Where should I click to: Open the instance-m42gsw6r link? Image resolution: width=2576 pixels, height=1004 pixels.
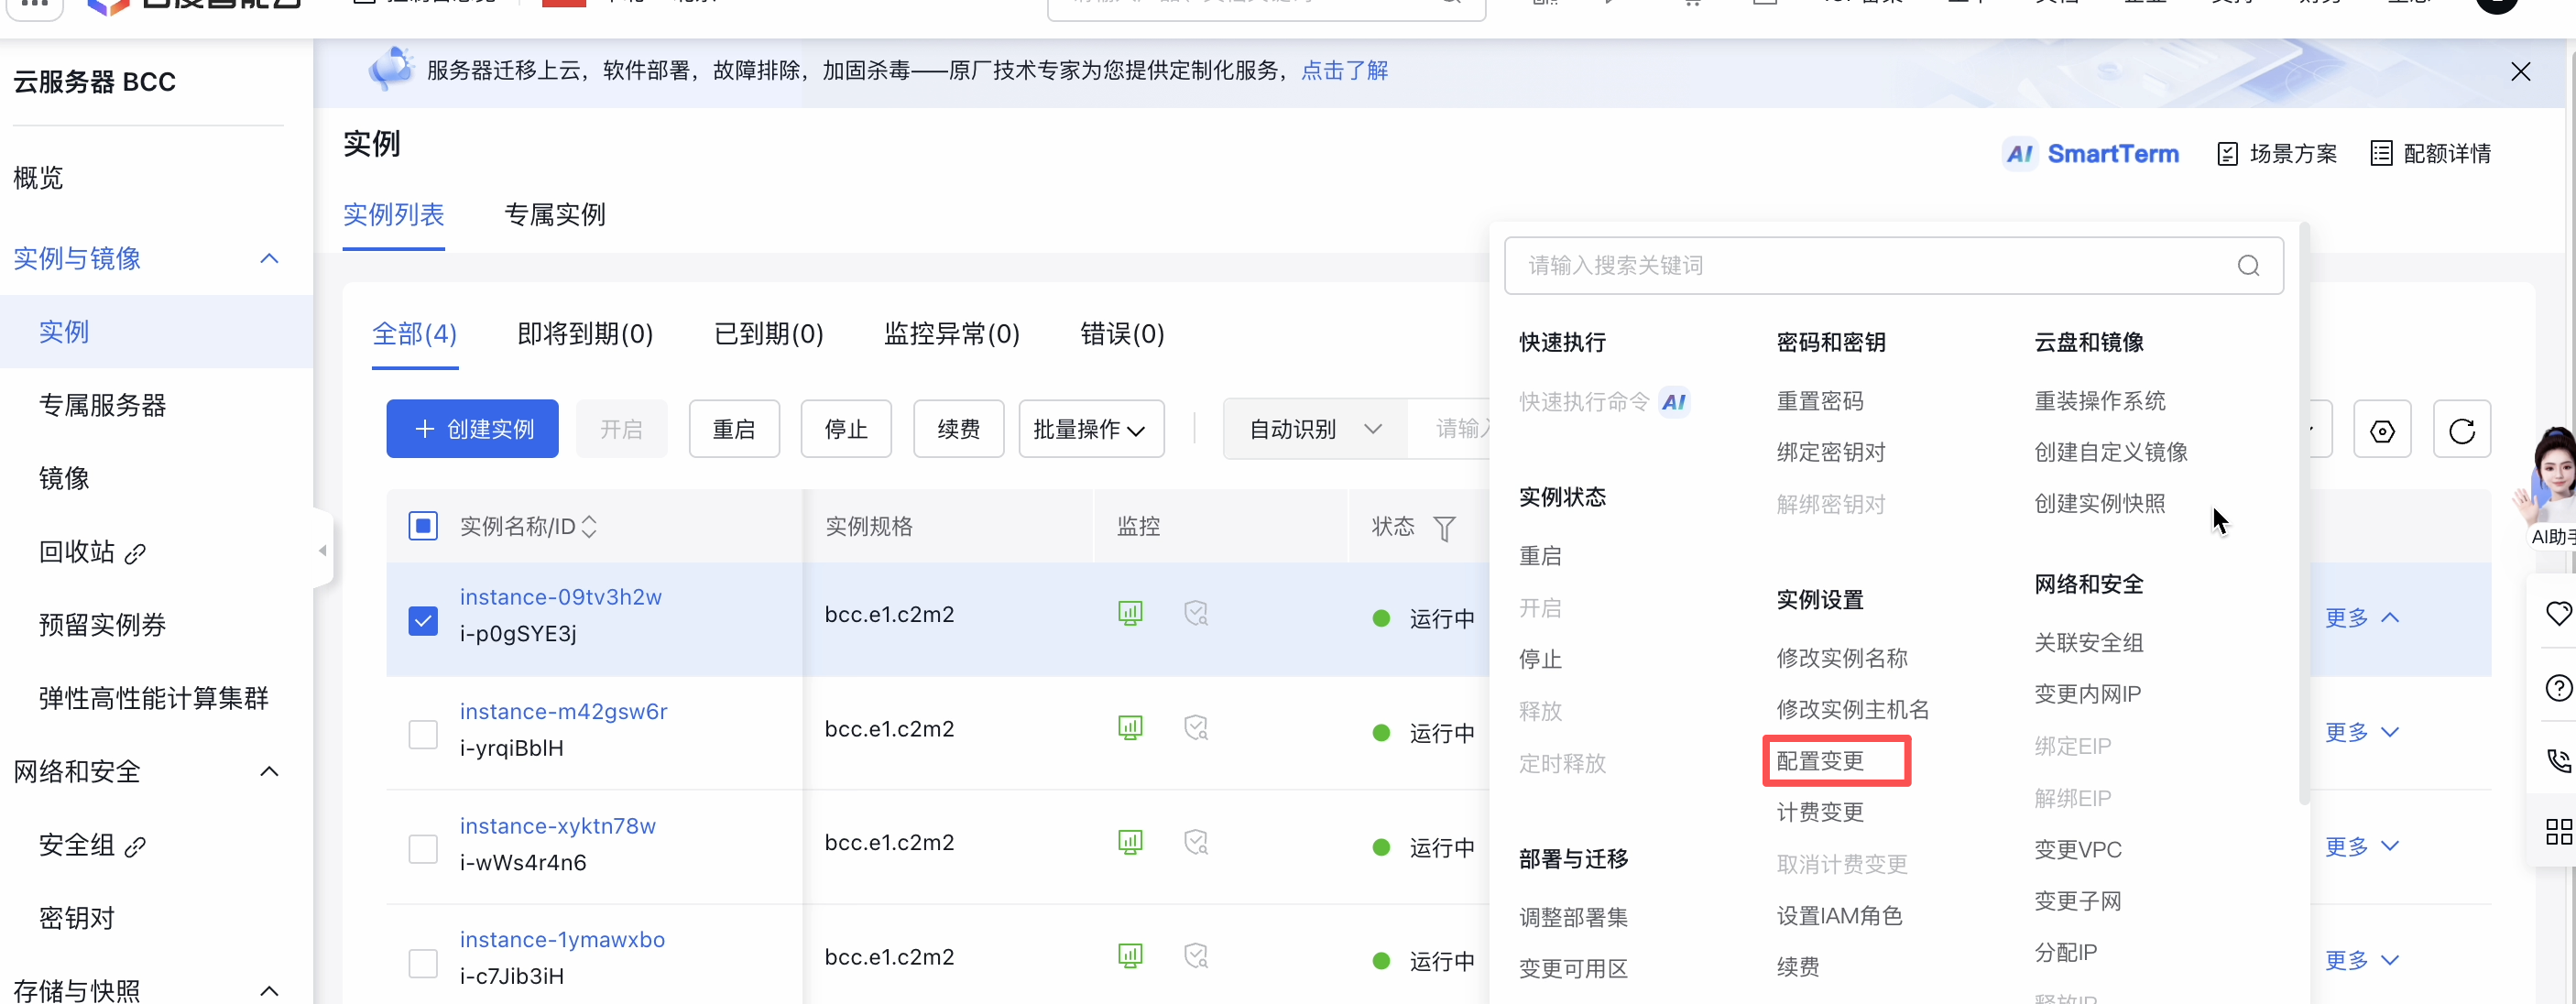coord(563,711)
